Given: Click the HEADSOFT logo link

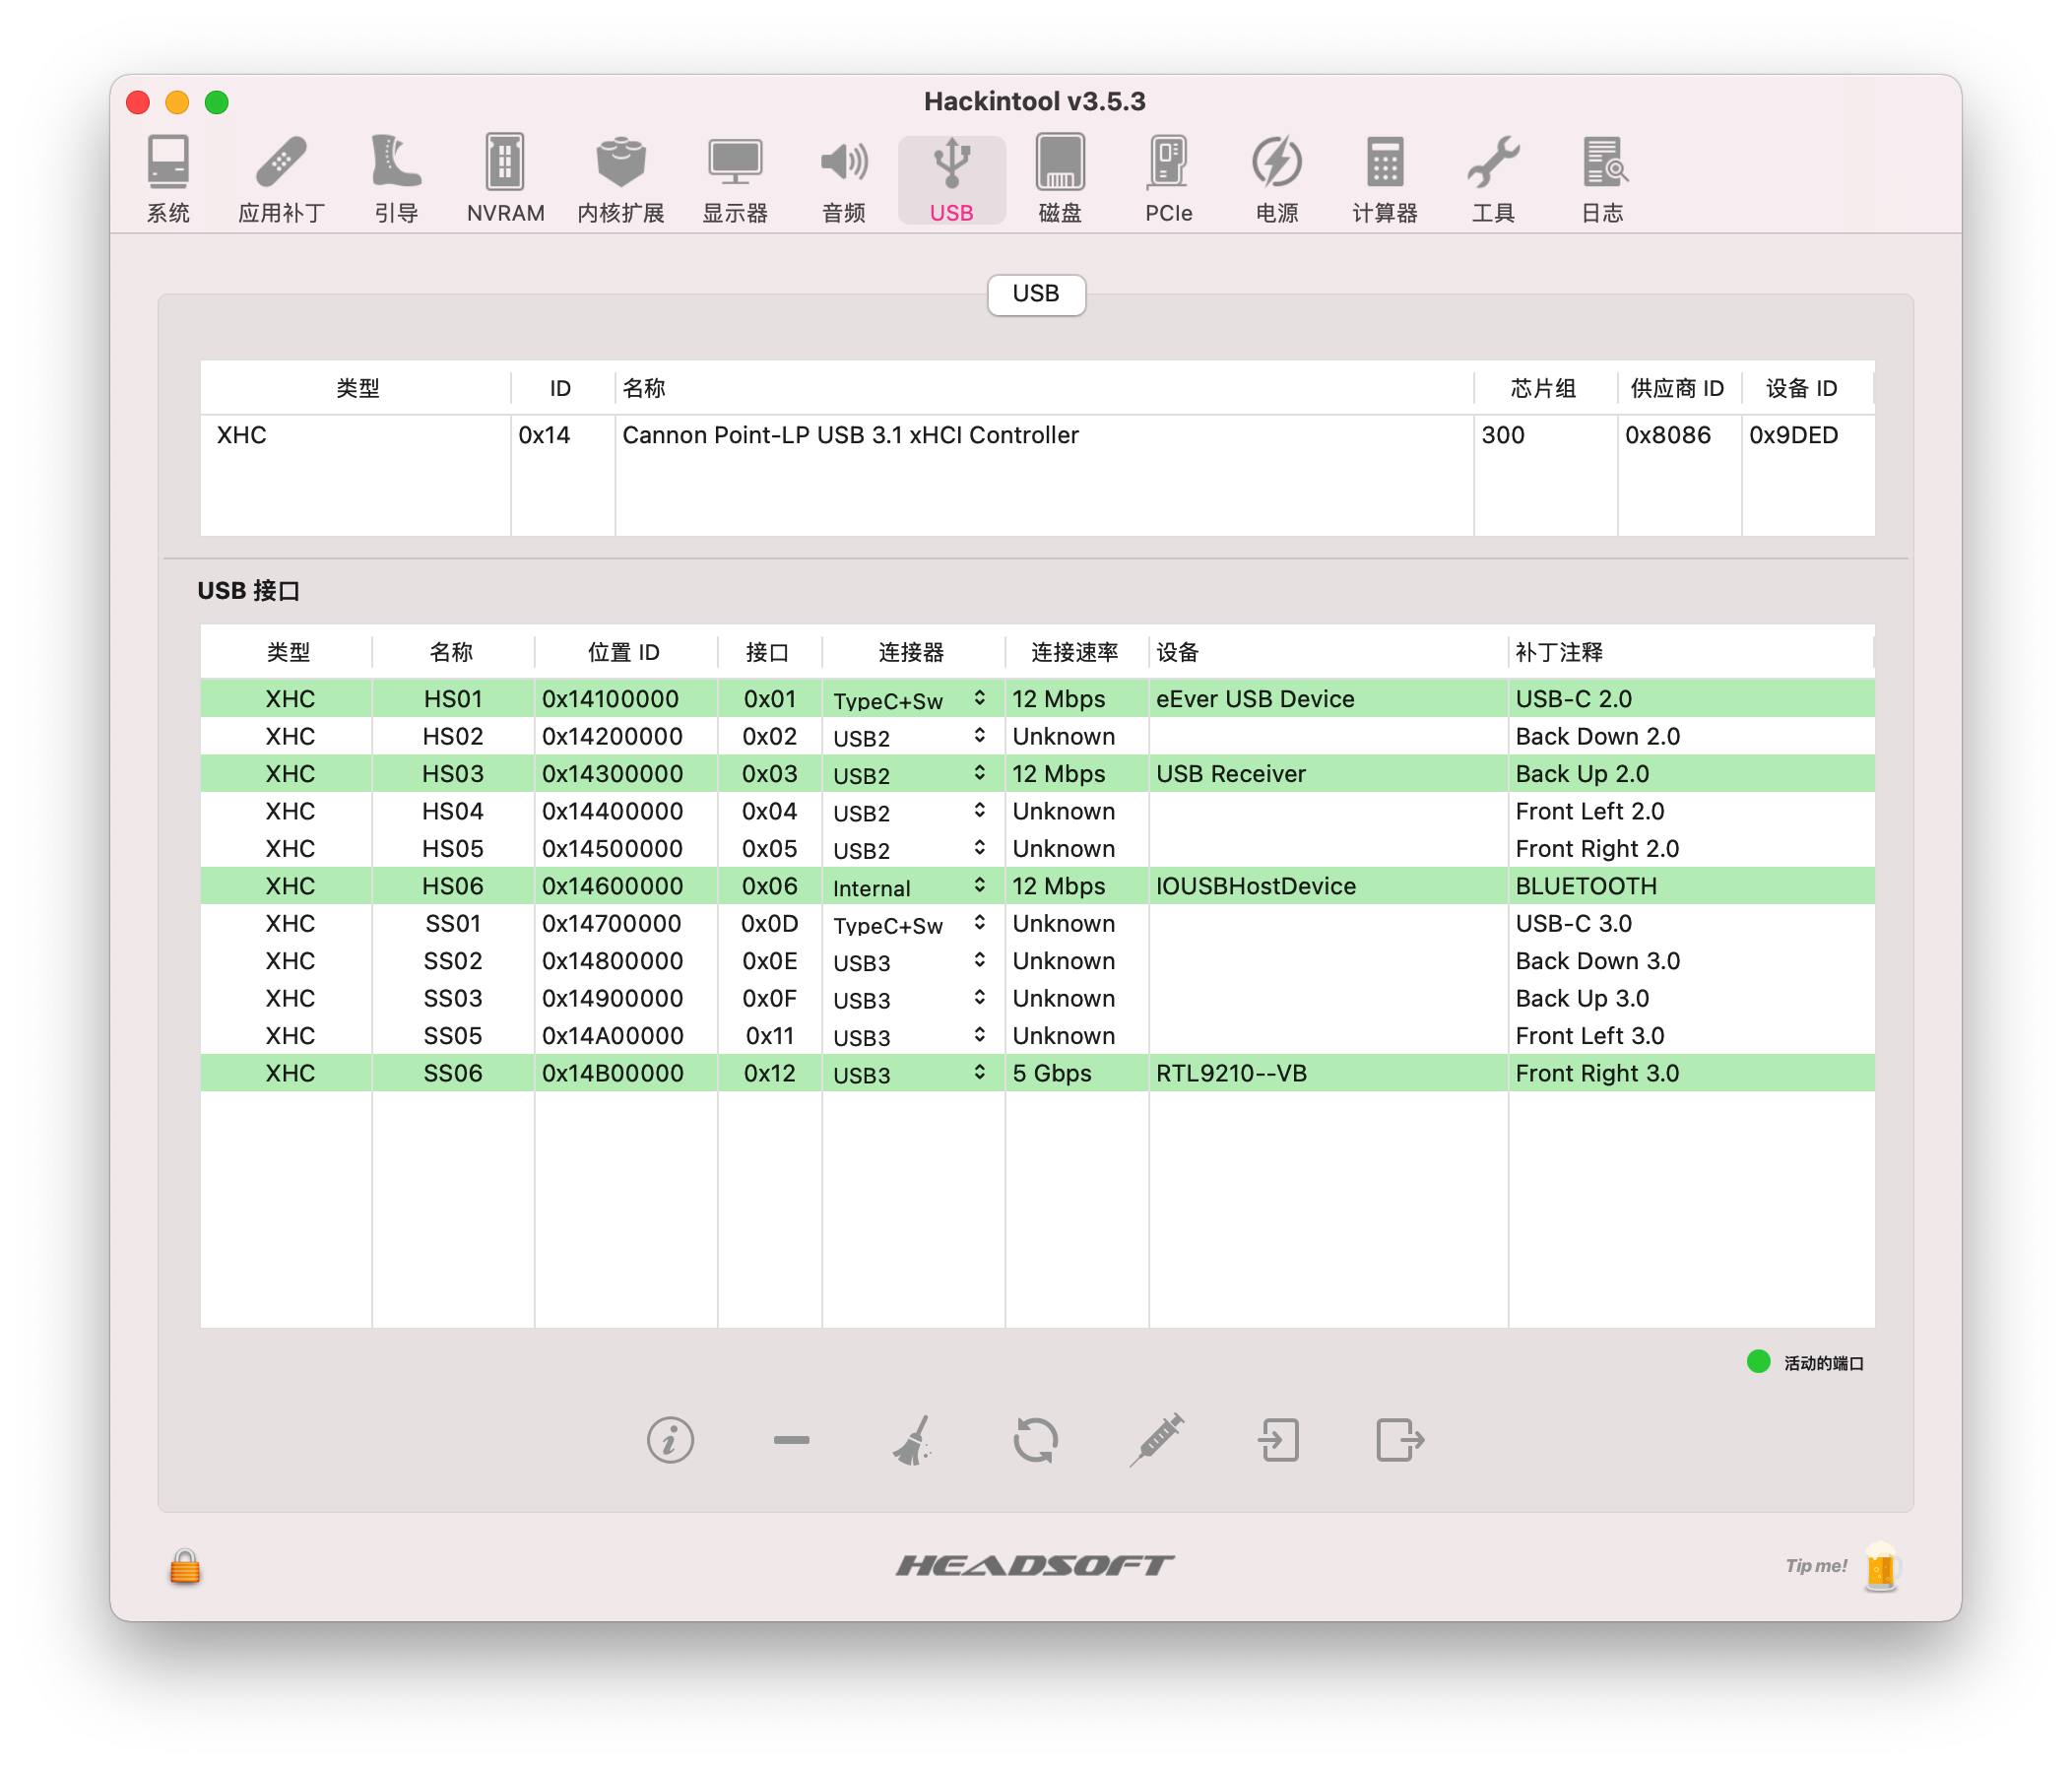Looking at the screenshot, I should coord(1035,1565).
